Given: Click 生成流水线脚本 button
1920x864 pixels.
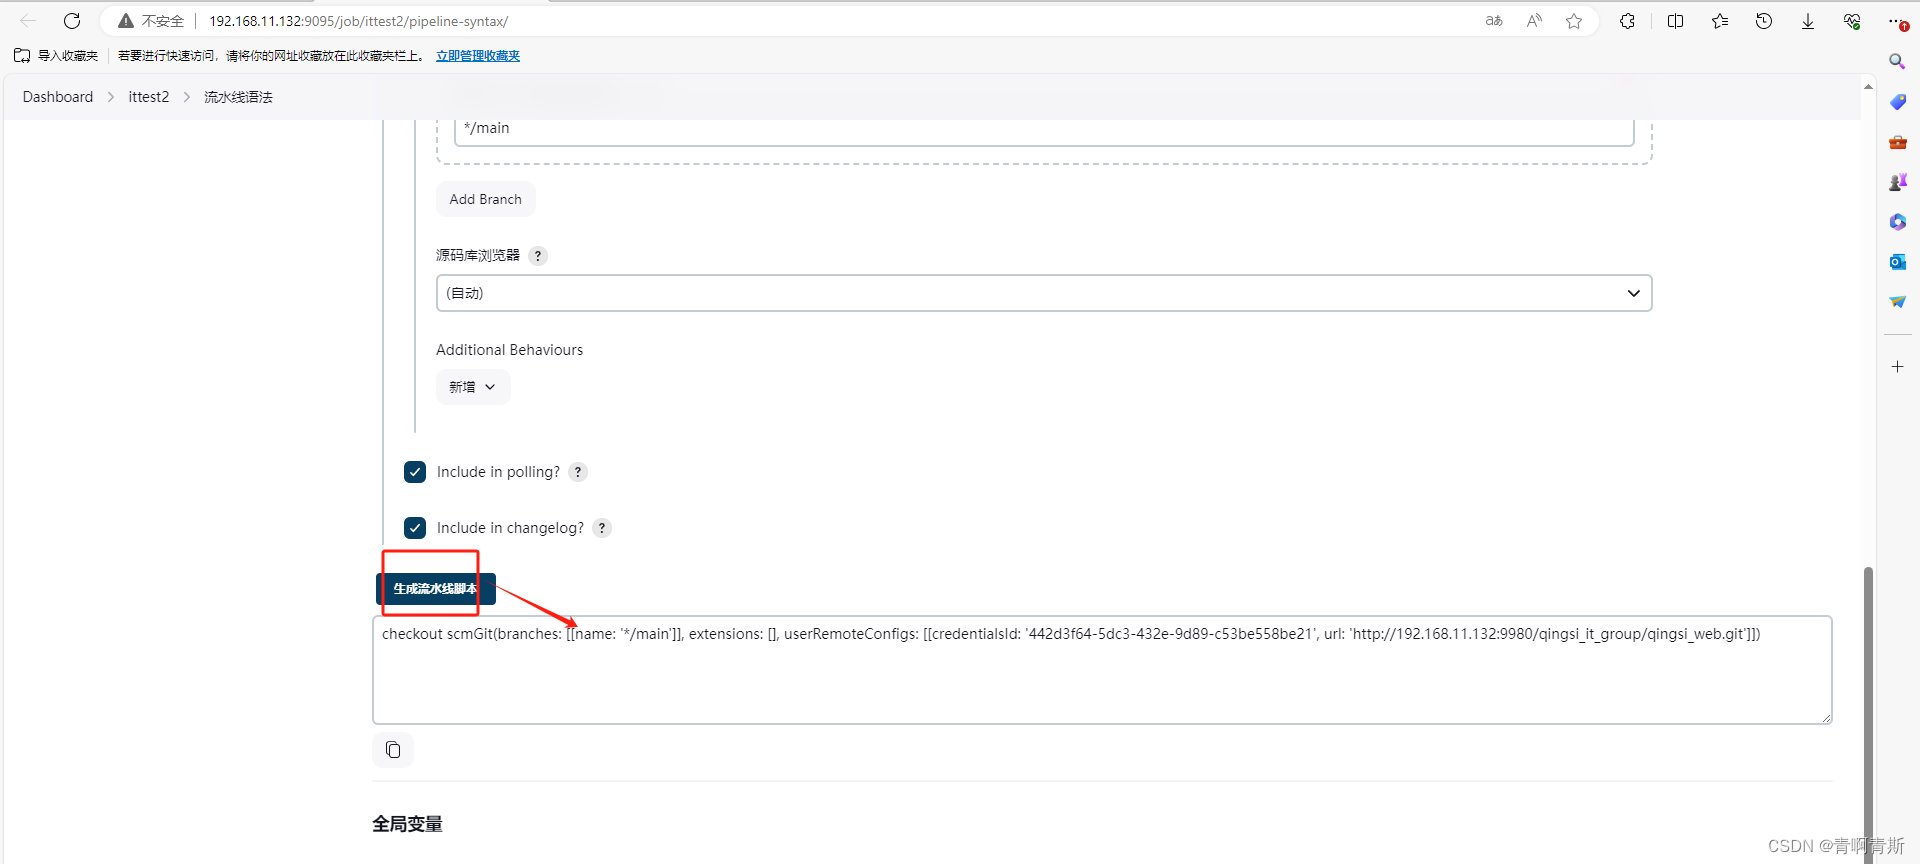Looking at the screenshot, I should [435, 589].
